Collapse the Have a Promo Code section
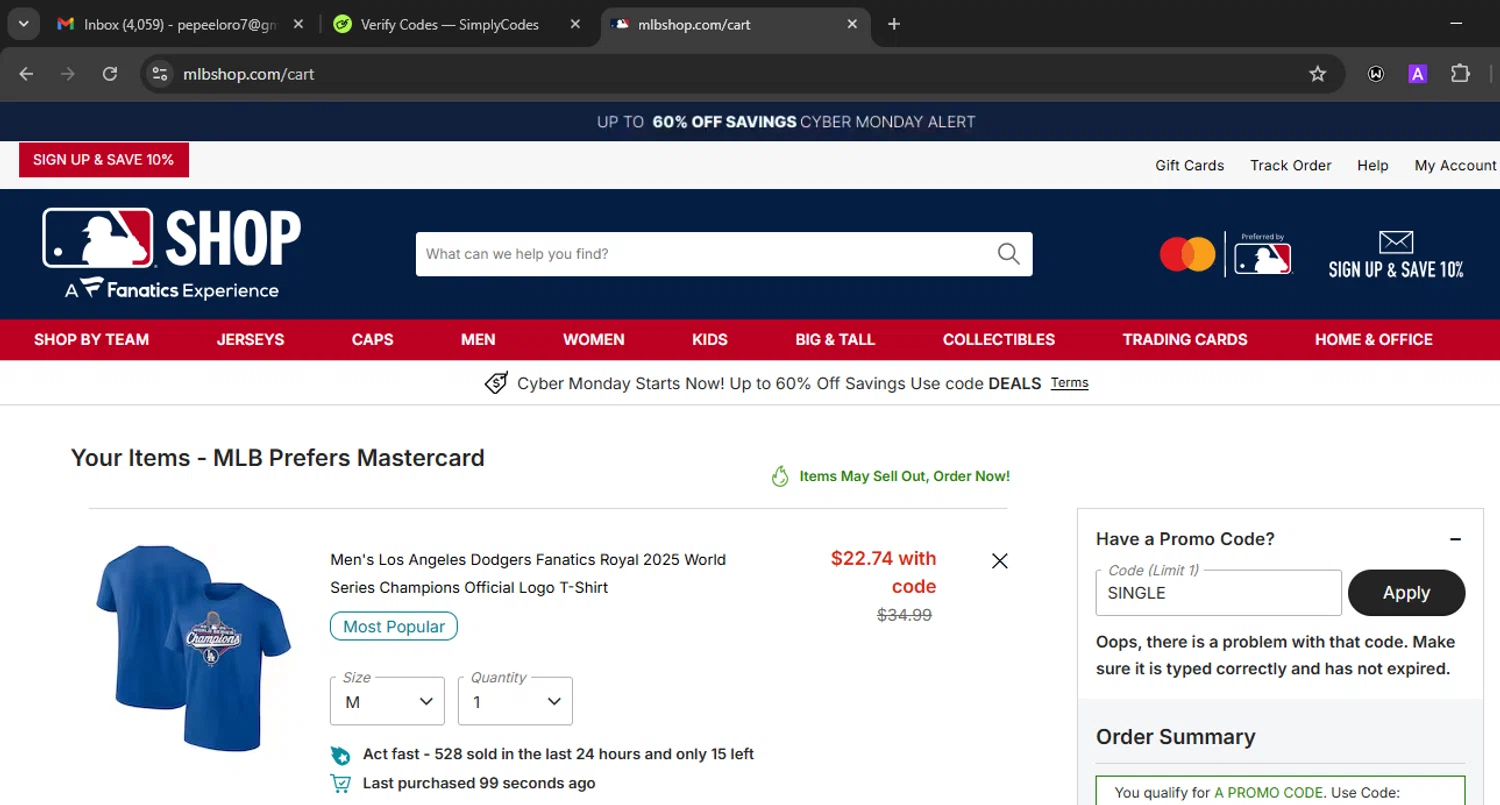 point(1456,539)
